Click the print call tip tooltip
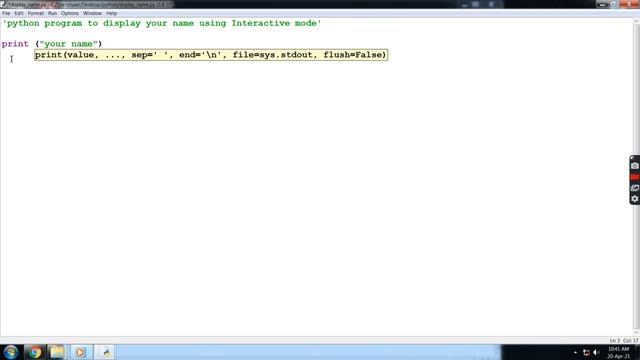 tap(211, 55)
